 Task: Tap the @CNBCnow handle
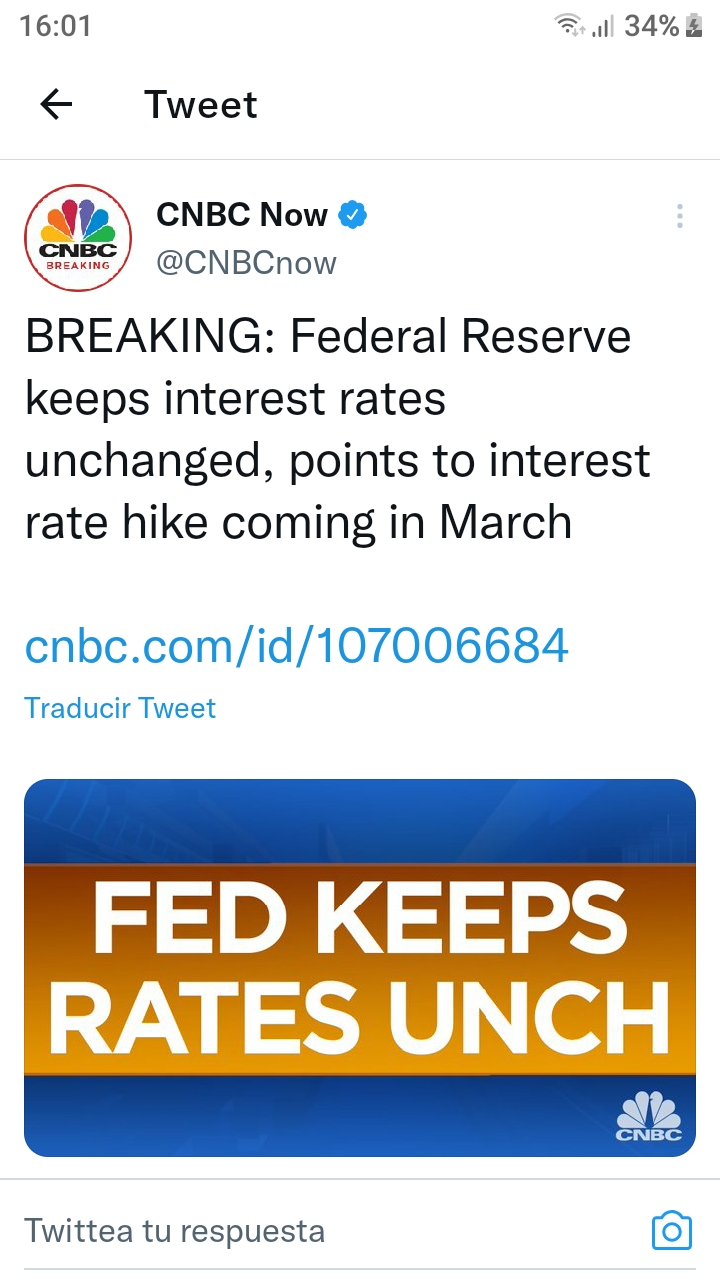click(x=246, y=263)
